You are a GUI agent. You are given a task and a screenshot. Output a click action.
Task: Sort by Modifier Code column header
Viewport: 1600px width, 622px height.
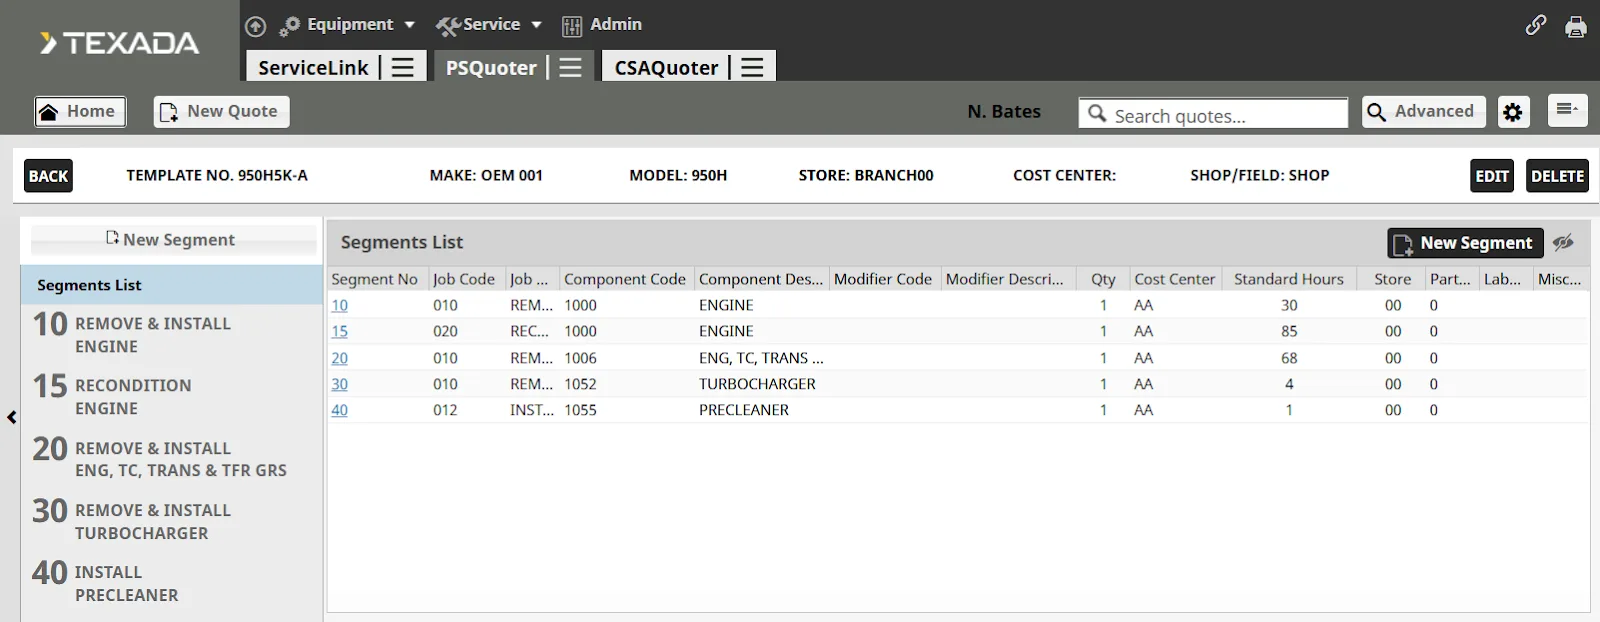(x=883, y=279)
